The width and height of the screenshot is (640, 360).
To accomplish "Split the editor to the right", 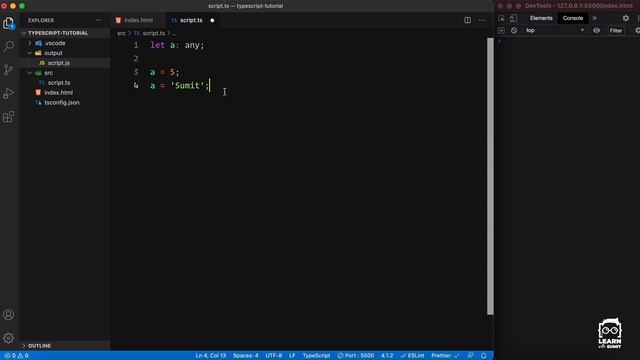I will point(467,20).
